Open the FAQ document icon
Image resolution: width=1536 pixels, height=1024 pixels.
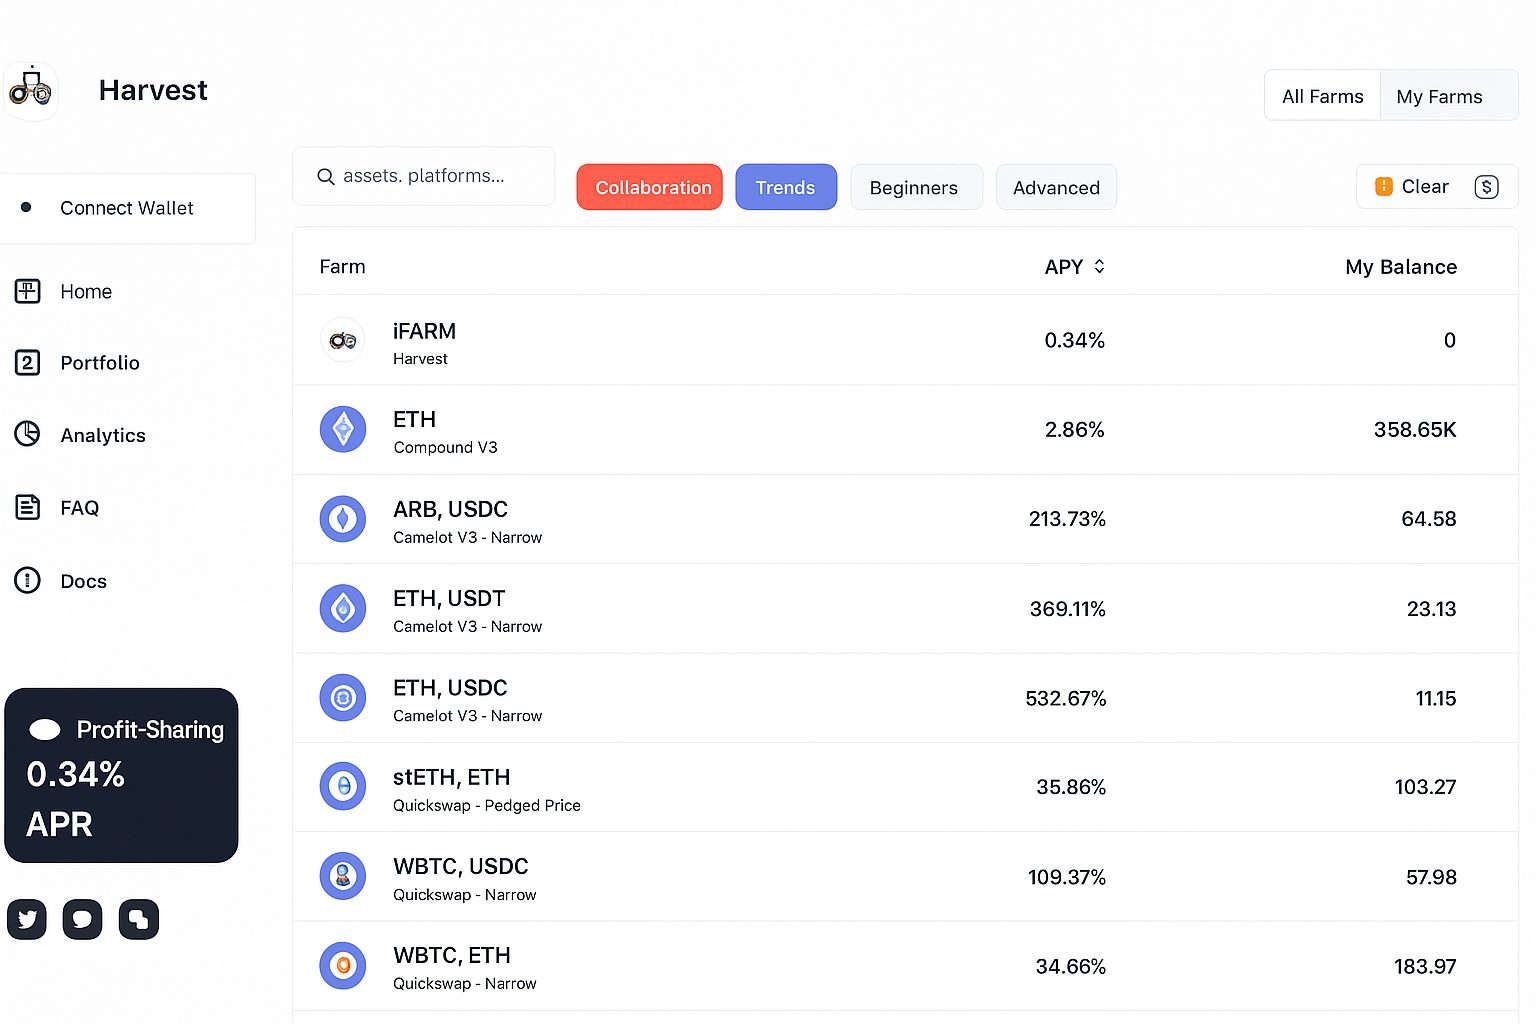pyautogui.click(x=27, y=507)
